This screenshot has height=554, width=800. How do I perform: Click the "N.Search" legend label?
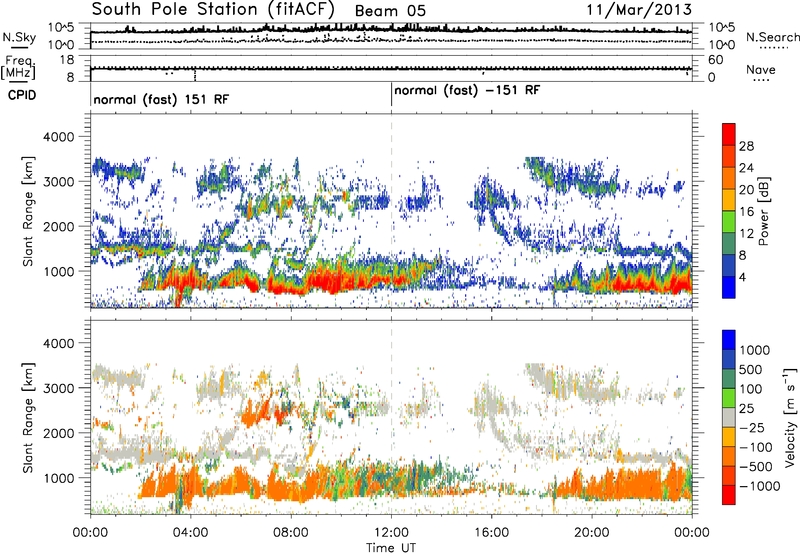773,37
